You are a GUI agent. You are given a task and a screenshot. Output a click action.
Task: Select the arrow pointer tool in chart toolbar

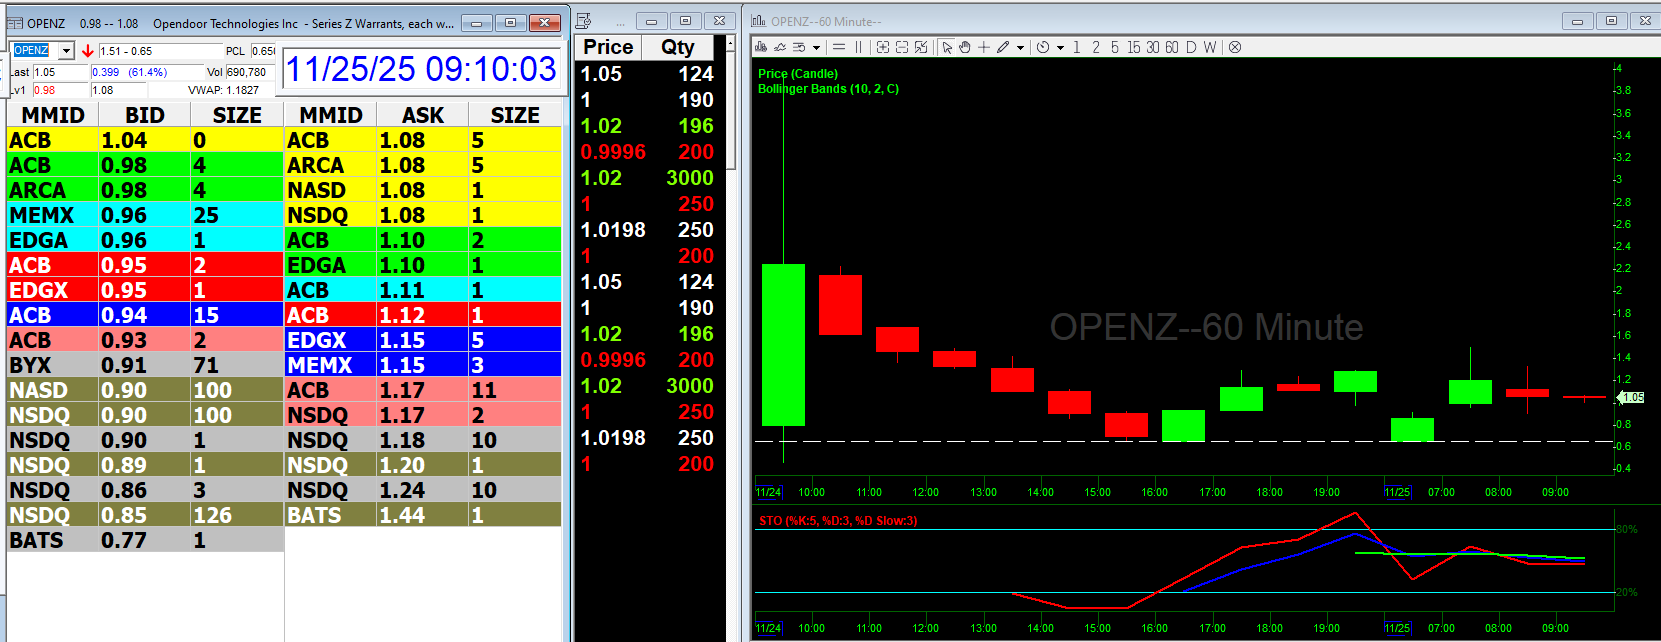coord(946,47)
